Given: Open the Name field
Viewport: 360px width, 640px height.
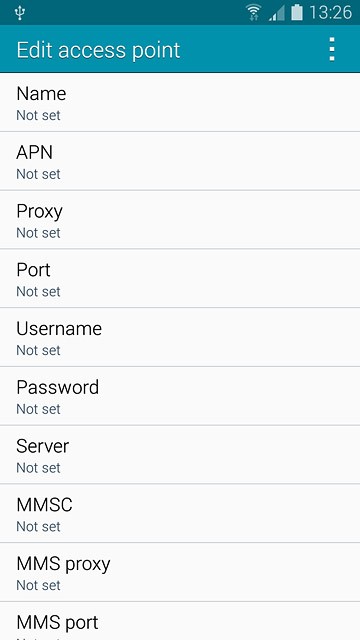Looking at the screenshot, I should pos(180,102).
